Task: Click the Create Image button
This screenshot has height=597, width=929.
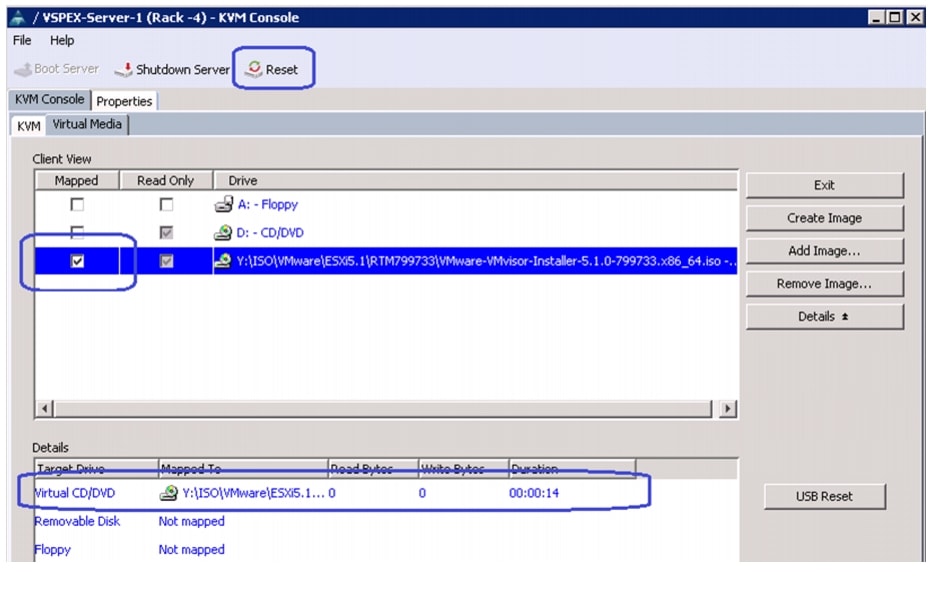Action: pos(825,219)
